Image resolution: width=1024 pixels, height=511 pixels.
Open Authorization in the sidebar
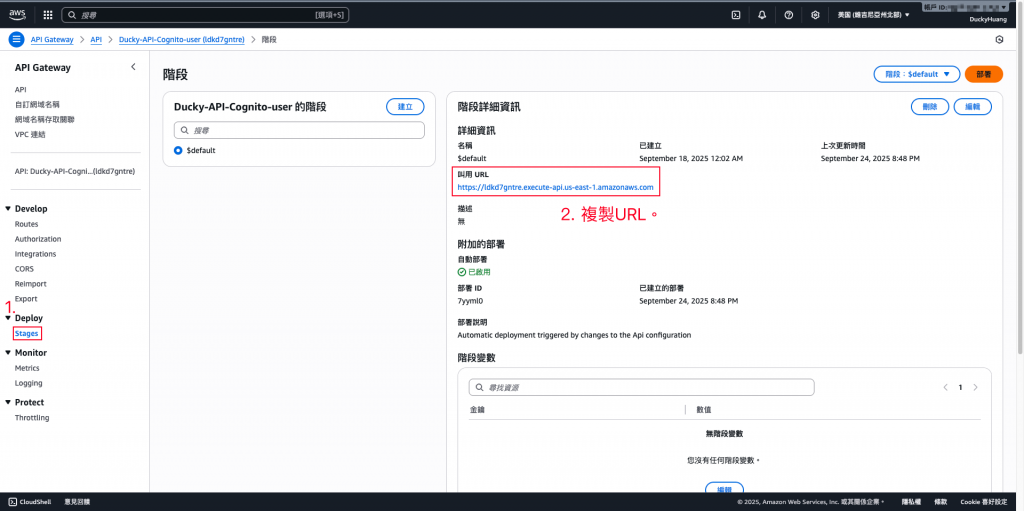(38, 239)
